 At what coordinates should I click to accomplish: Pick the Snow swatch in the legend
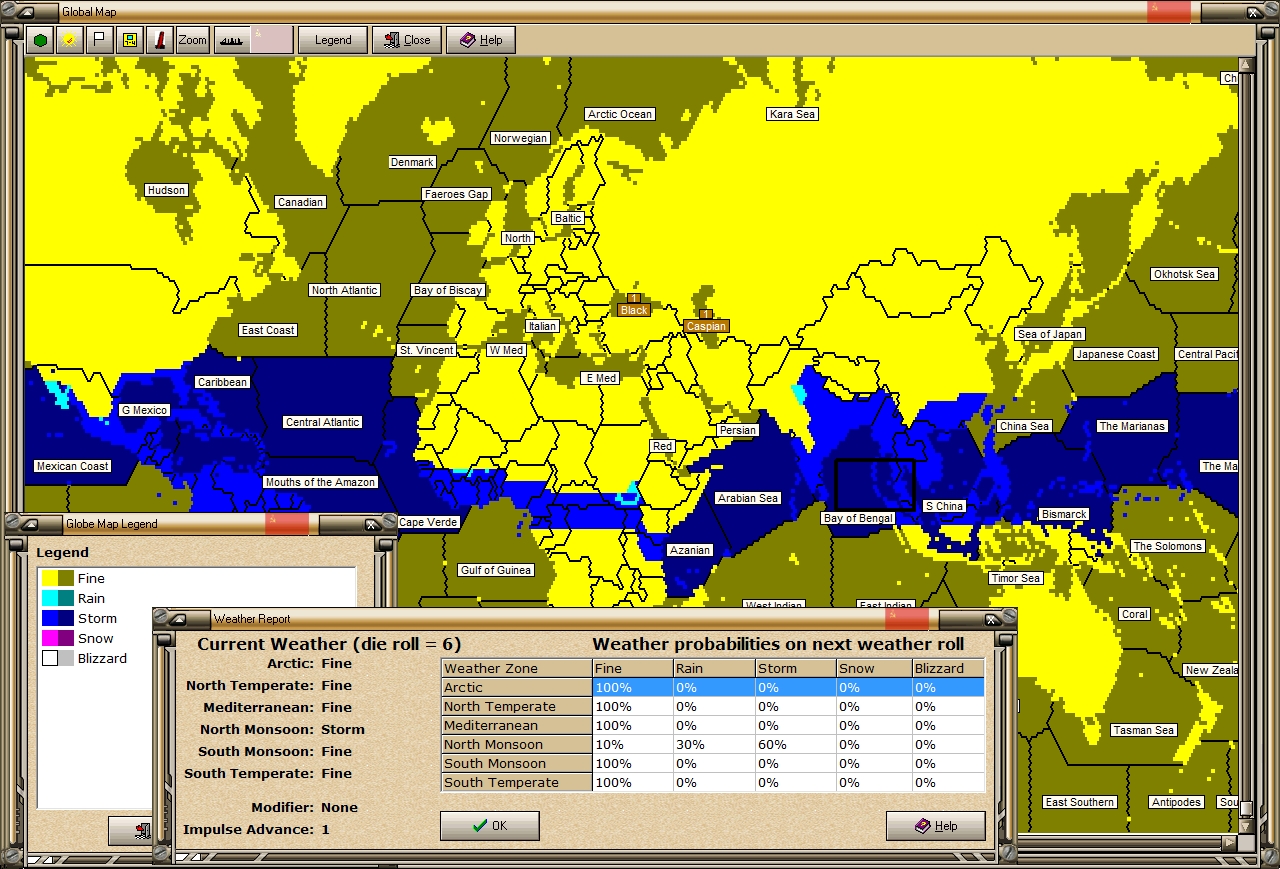pyautogui.click(x=57, y=638)
